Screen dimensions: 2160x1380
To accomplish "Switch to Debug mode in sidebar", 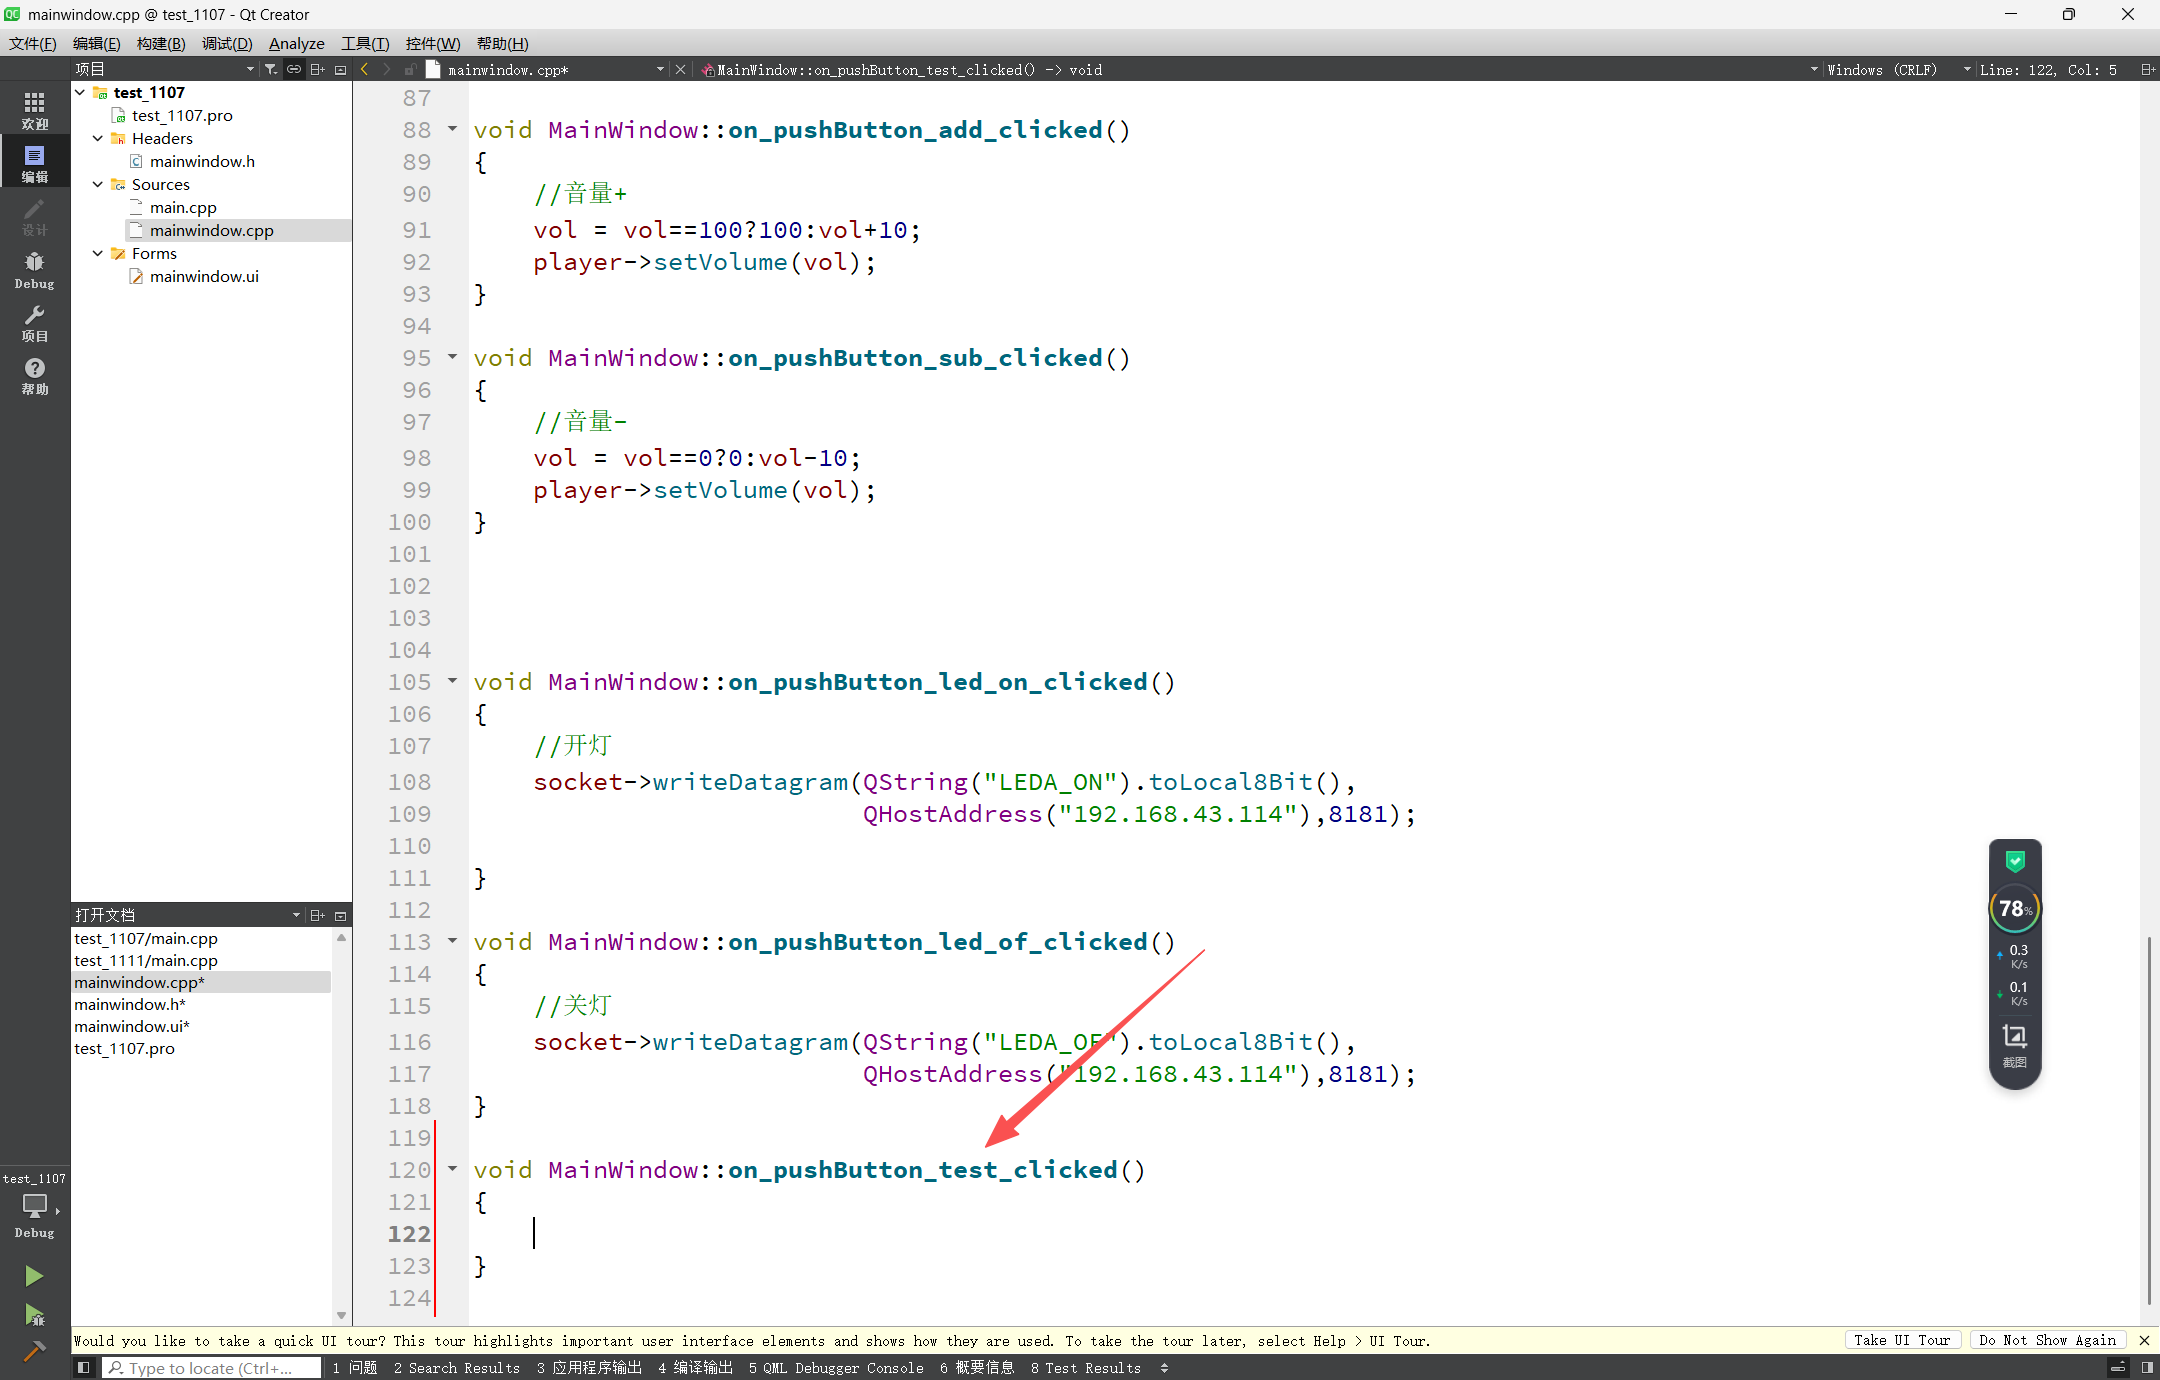I will 34,269.
